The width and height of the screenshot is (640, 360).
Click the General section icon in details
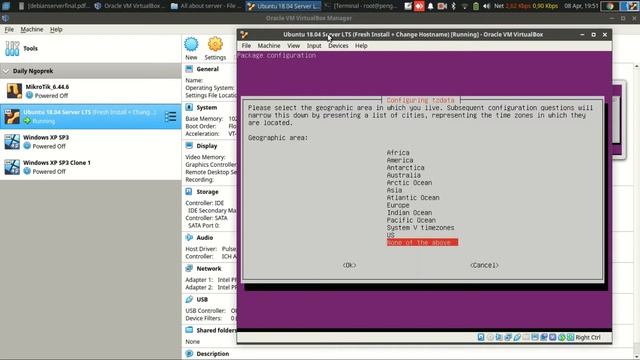pos(189,69)
